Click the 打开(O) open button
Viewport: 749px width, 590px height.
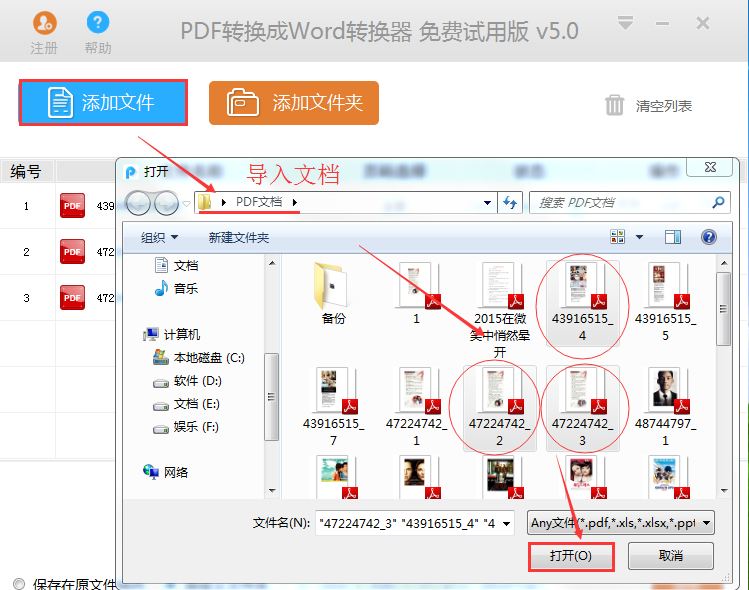pyautogui.click(x=571, y=556)
